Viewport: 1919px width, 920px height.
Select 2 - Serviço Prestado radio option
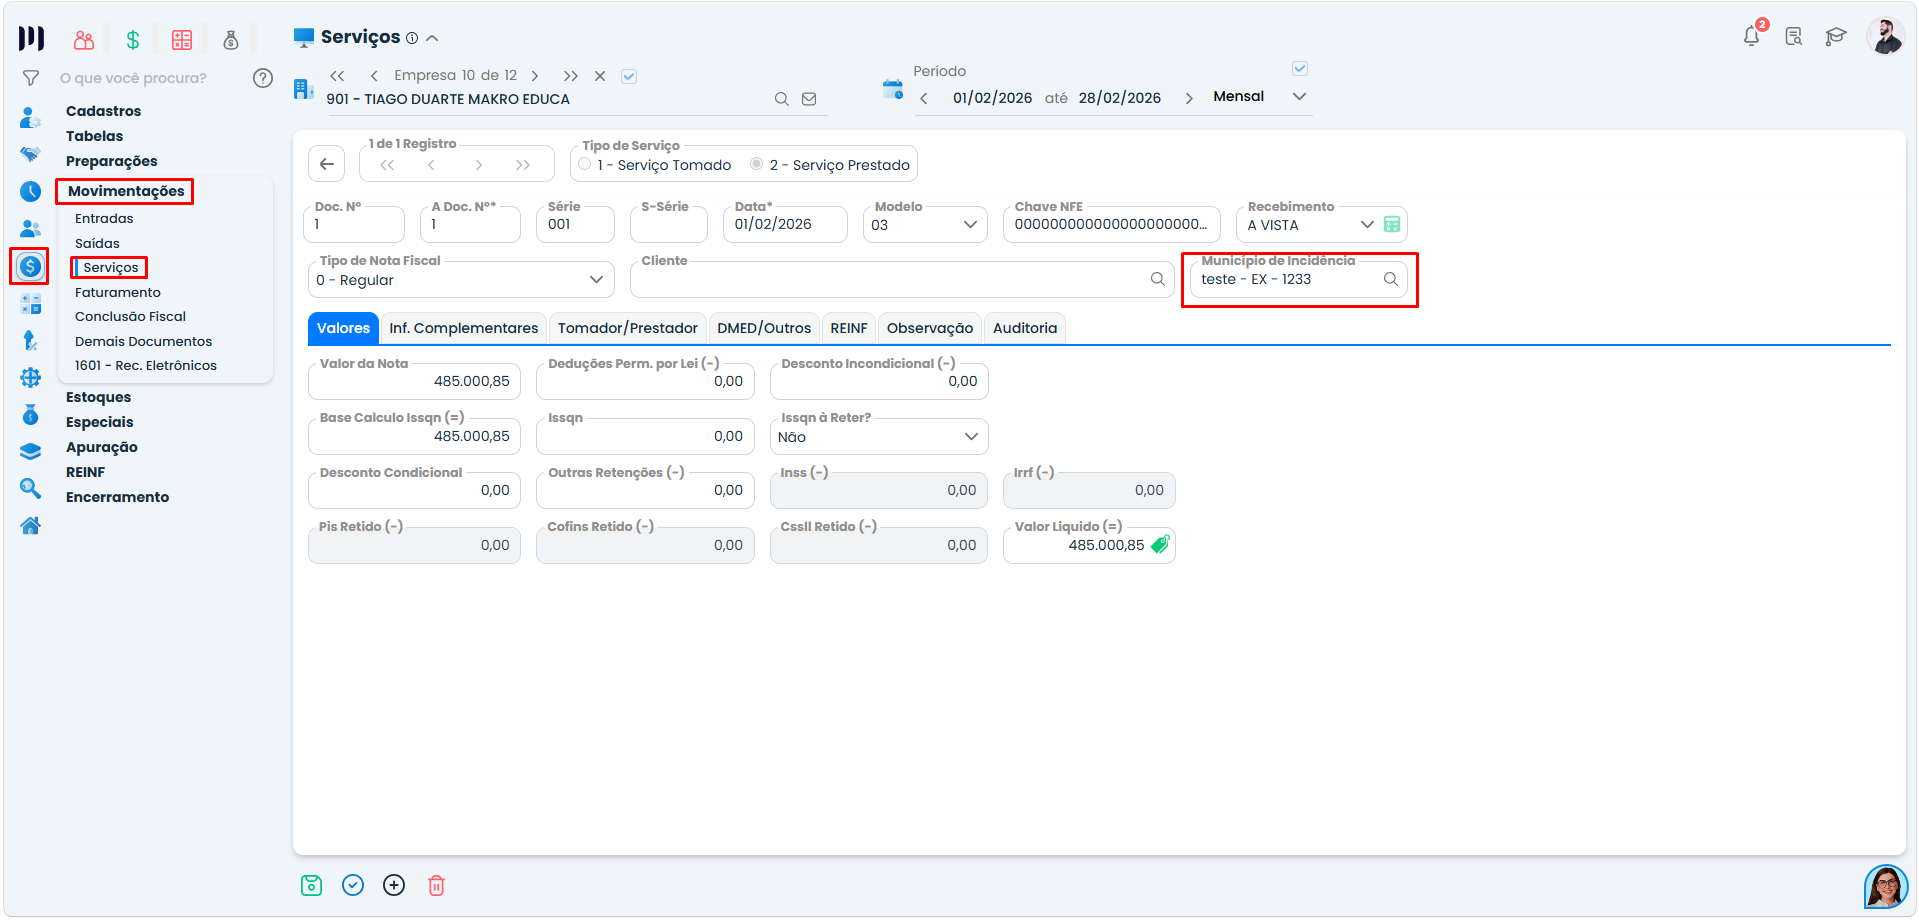coord(757,164)
